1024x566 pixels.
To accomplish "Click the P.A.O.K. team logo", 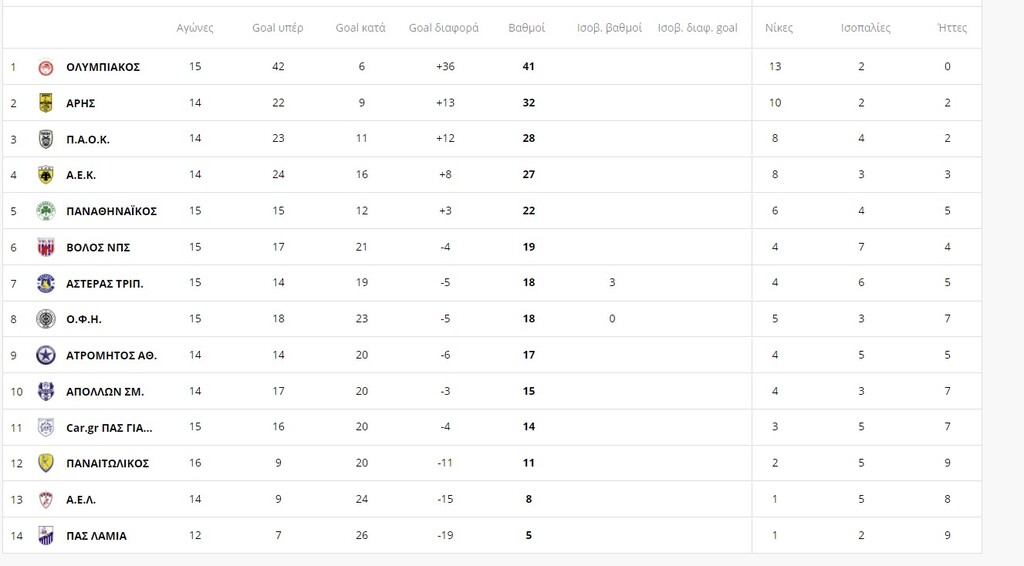I will pos(46,139).
